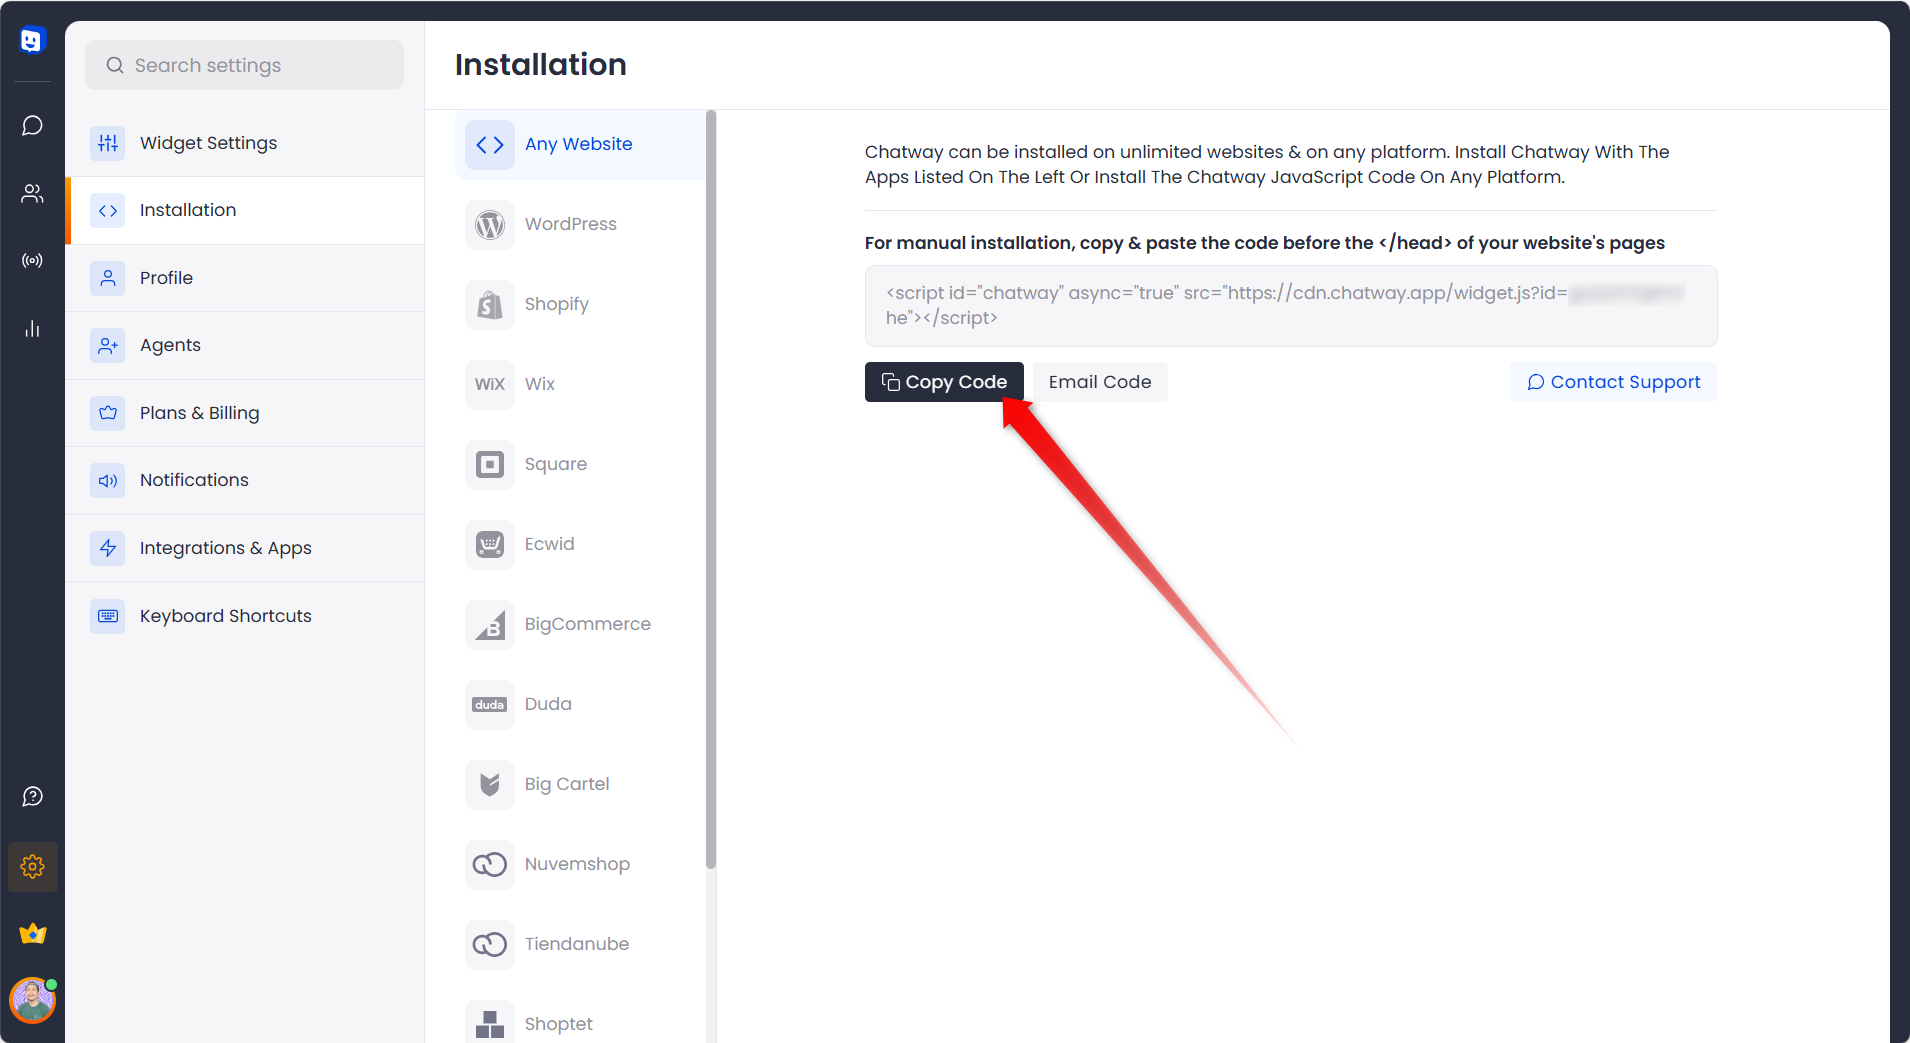Click the Chatway logo icon
Viewport: 1910px width, 1043px height.
coord(32,40)
